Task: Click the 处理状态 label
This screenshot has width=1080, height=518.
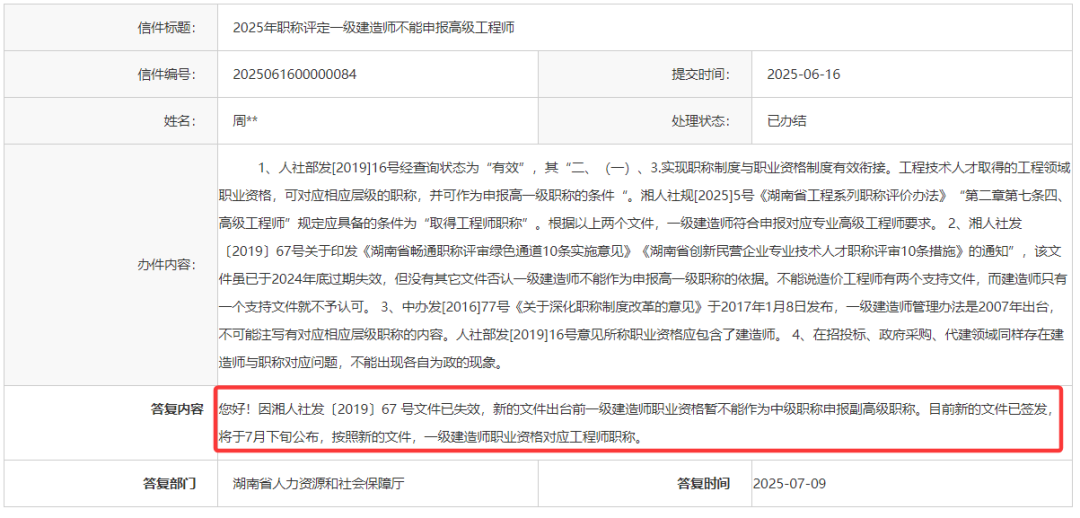Action: pyautogui.click(x=700, y=121)
